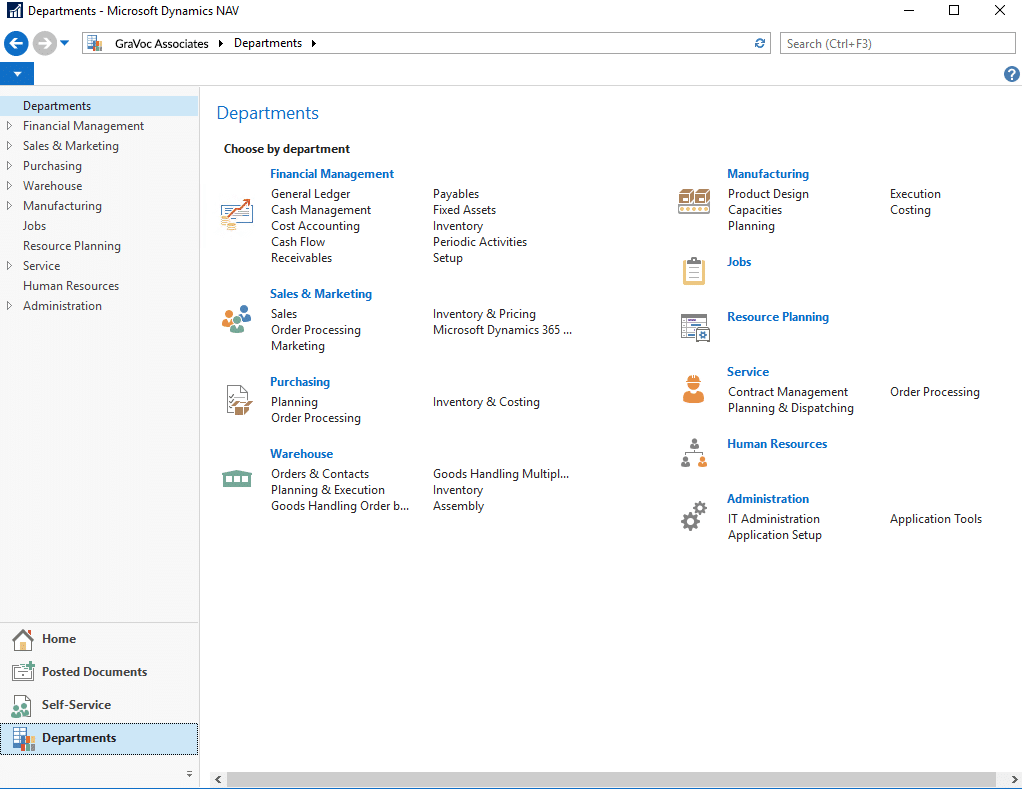Open the blue application menu dropdown
Image resolution: width=1022 pixels, height=789 pixels.
pyautogui.click(x=18, y=74)
